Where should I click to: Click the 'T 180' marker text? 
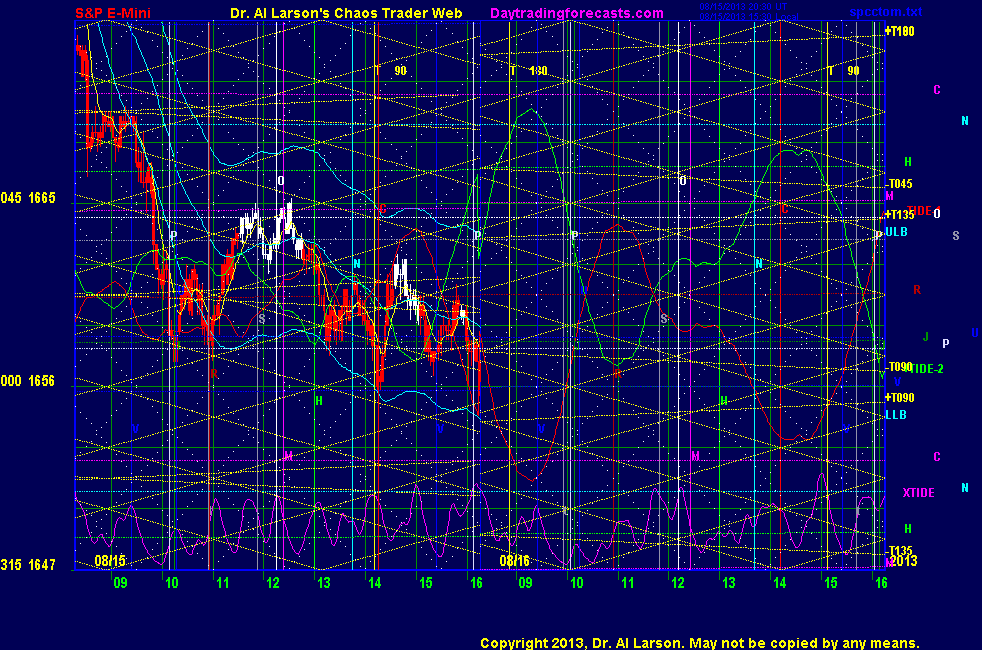529,71
